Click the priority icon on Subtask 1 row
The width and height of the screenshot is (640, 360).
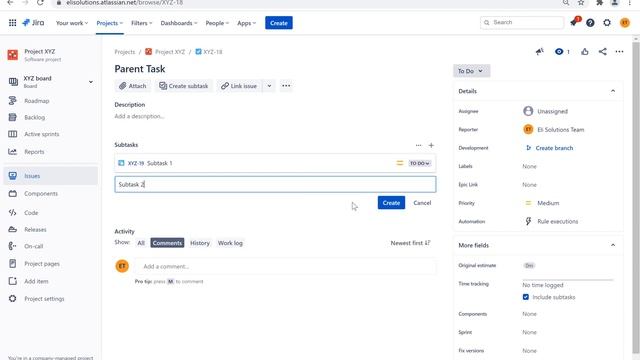[x=400, y=163]
